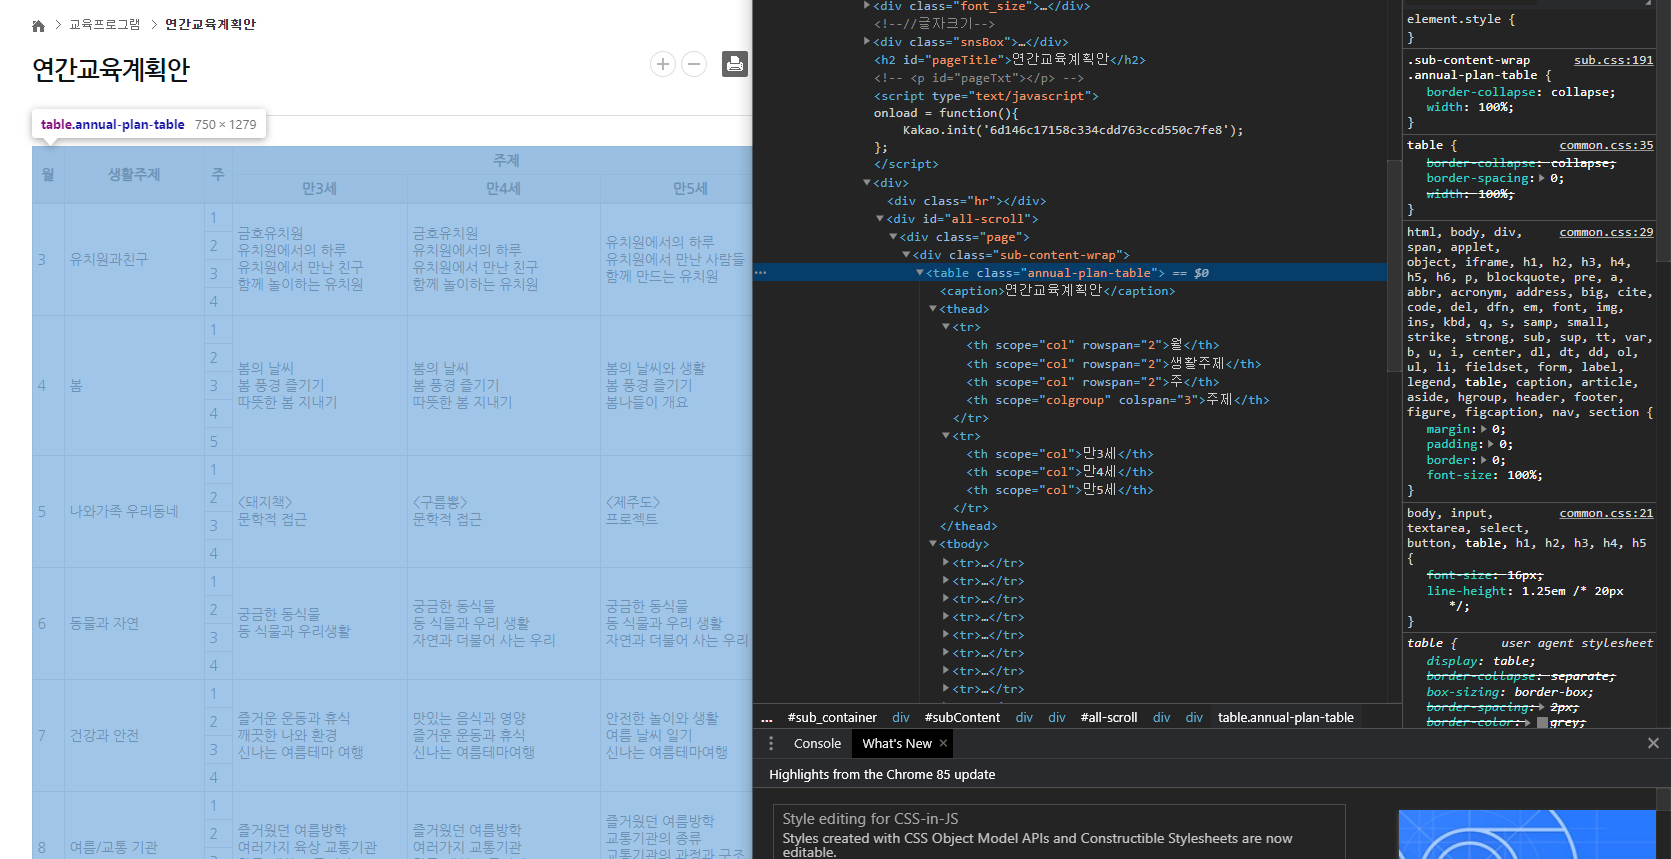Click the home icon in the breadcrumb
The image size is (1671, 859).
coord(38,25)
